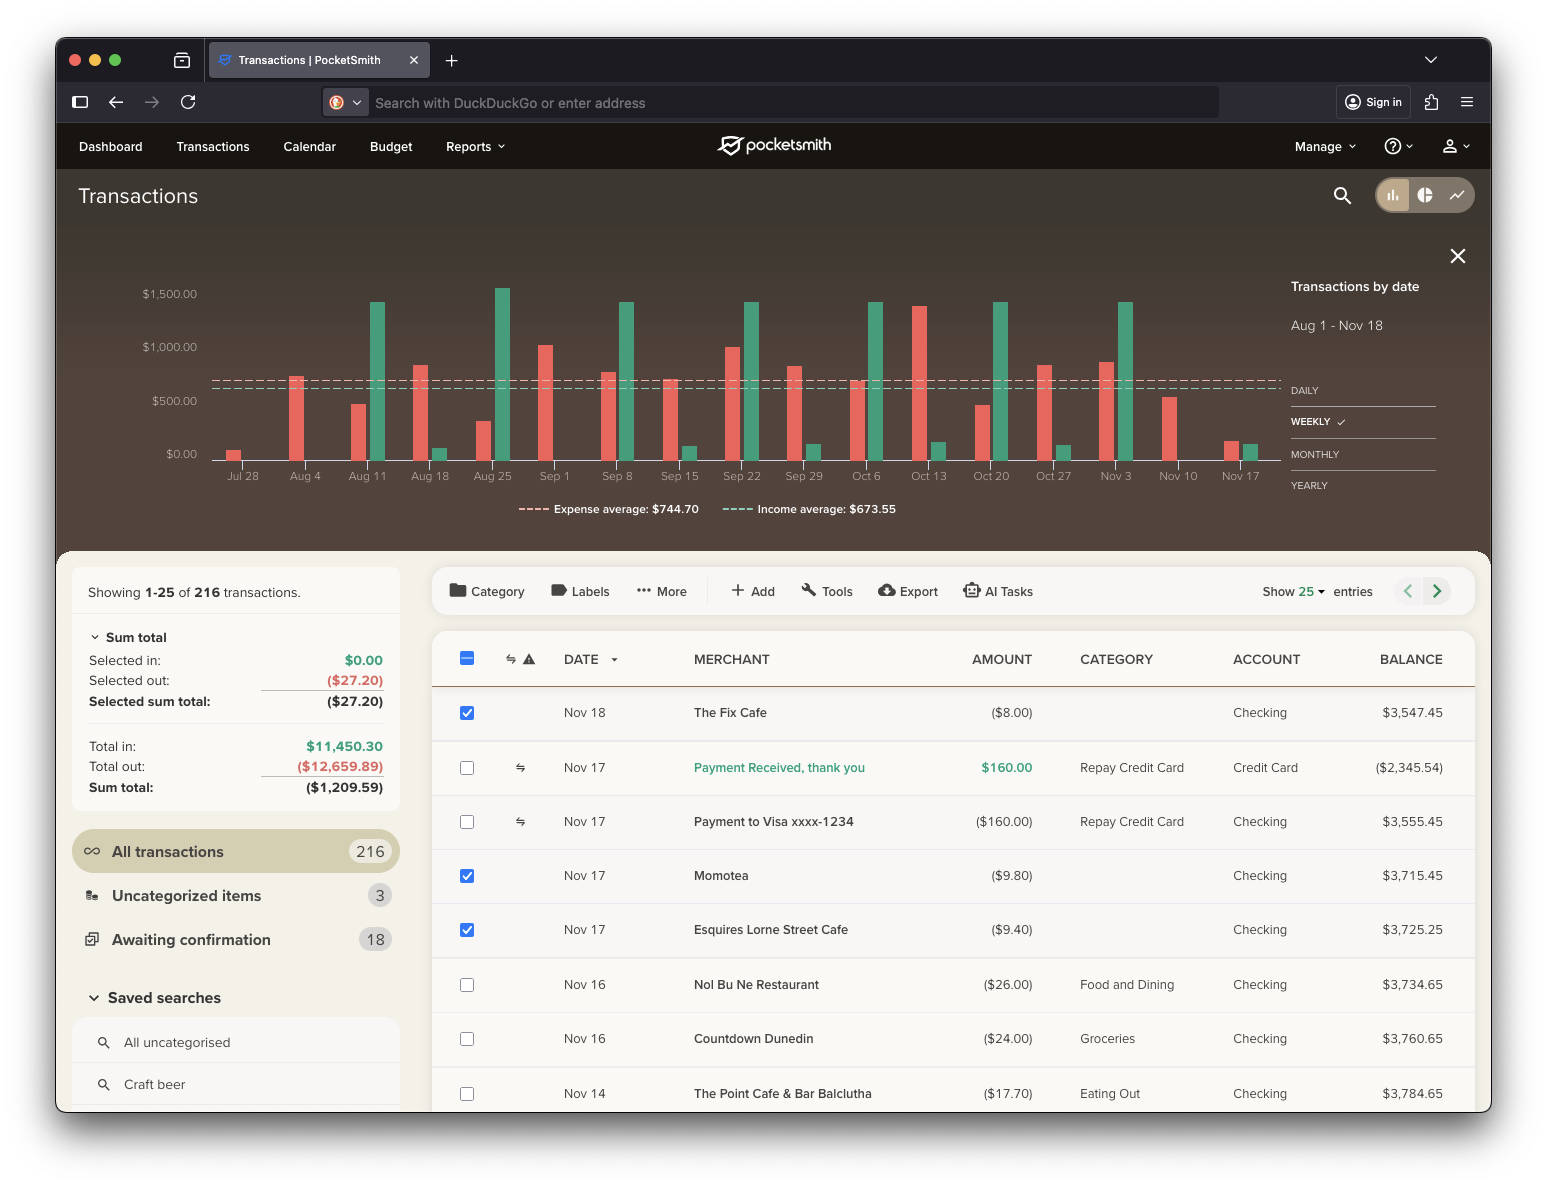
Task: Open the transactions search magnifier icon
Action: (1342, 196)
